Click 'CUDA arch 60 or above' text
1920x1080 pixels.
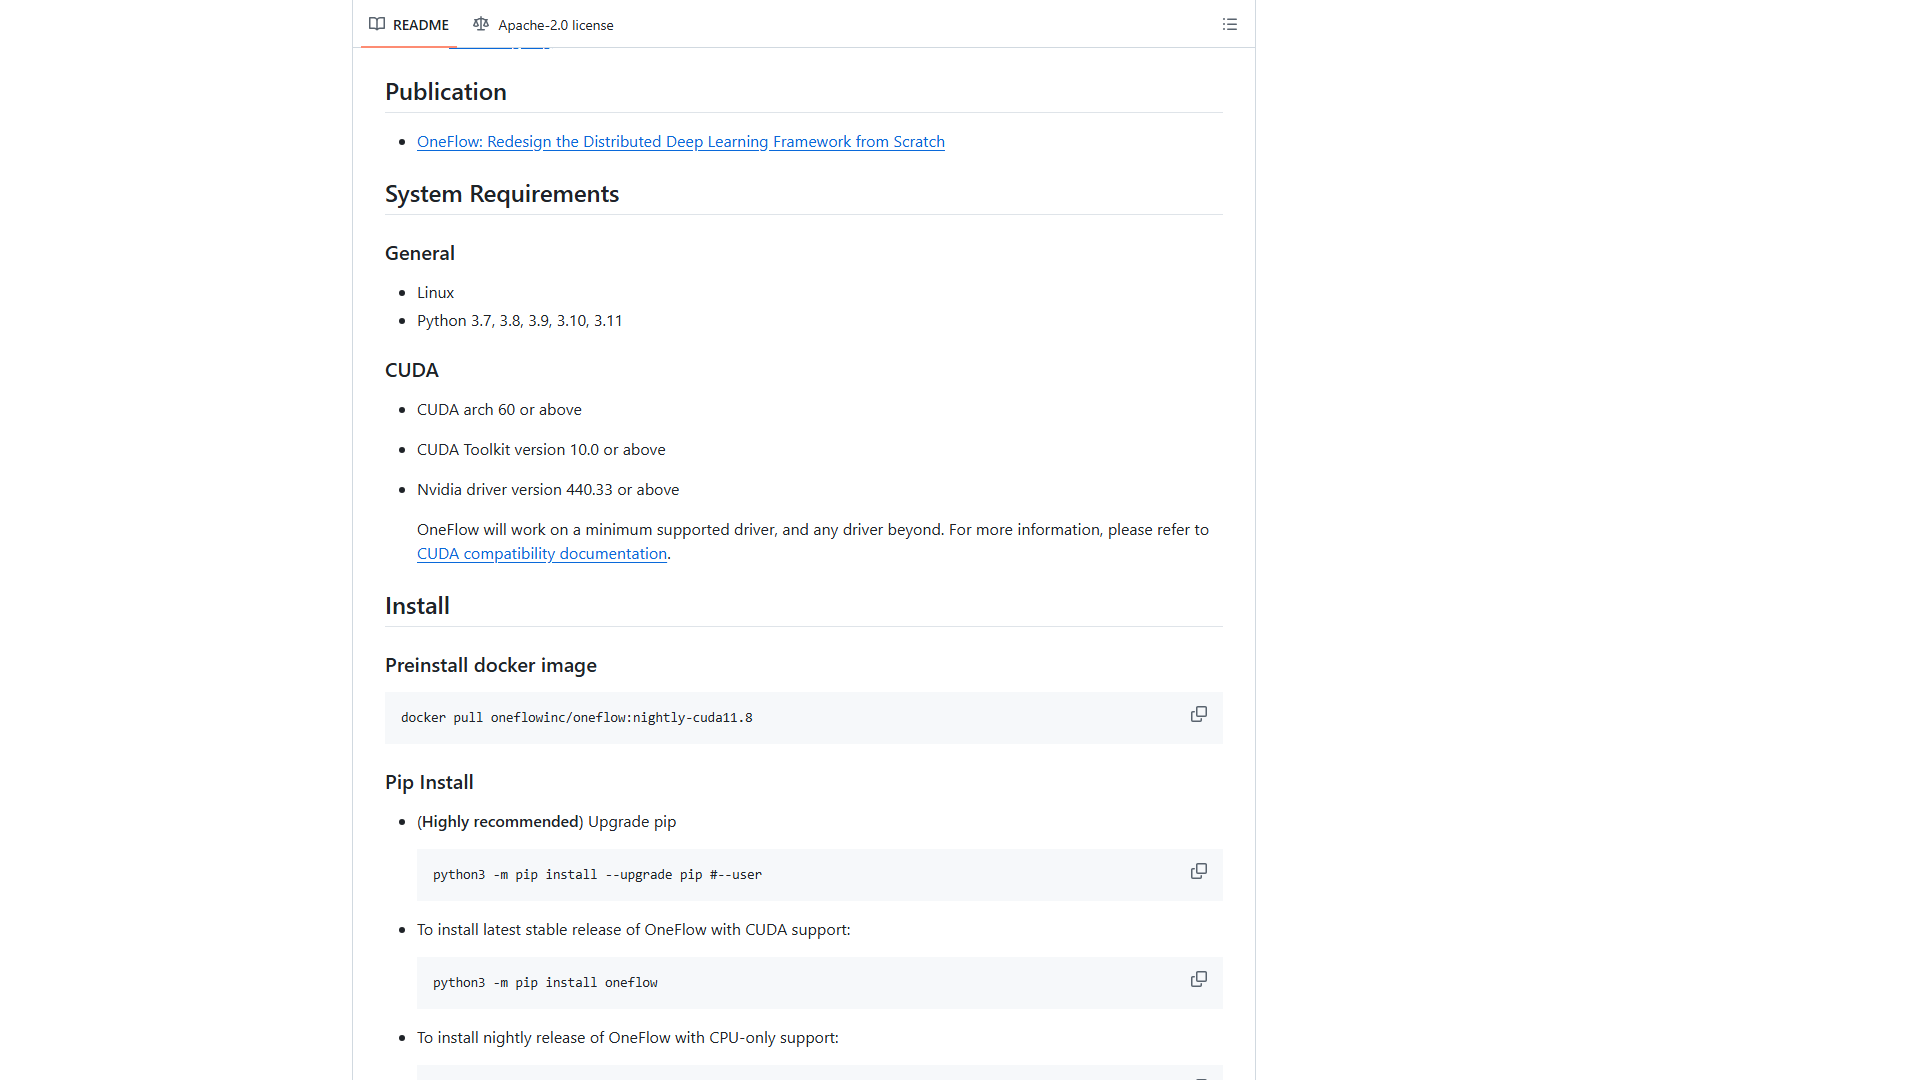pos(499,409)
